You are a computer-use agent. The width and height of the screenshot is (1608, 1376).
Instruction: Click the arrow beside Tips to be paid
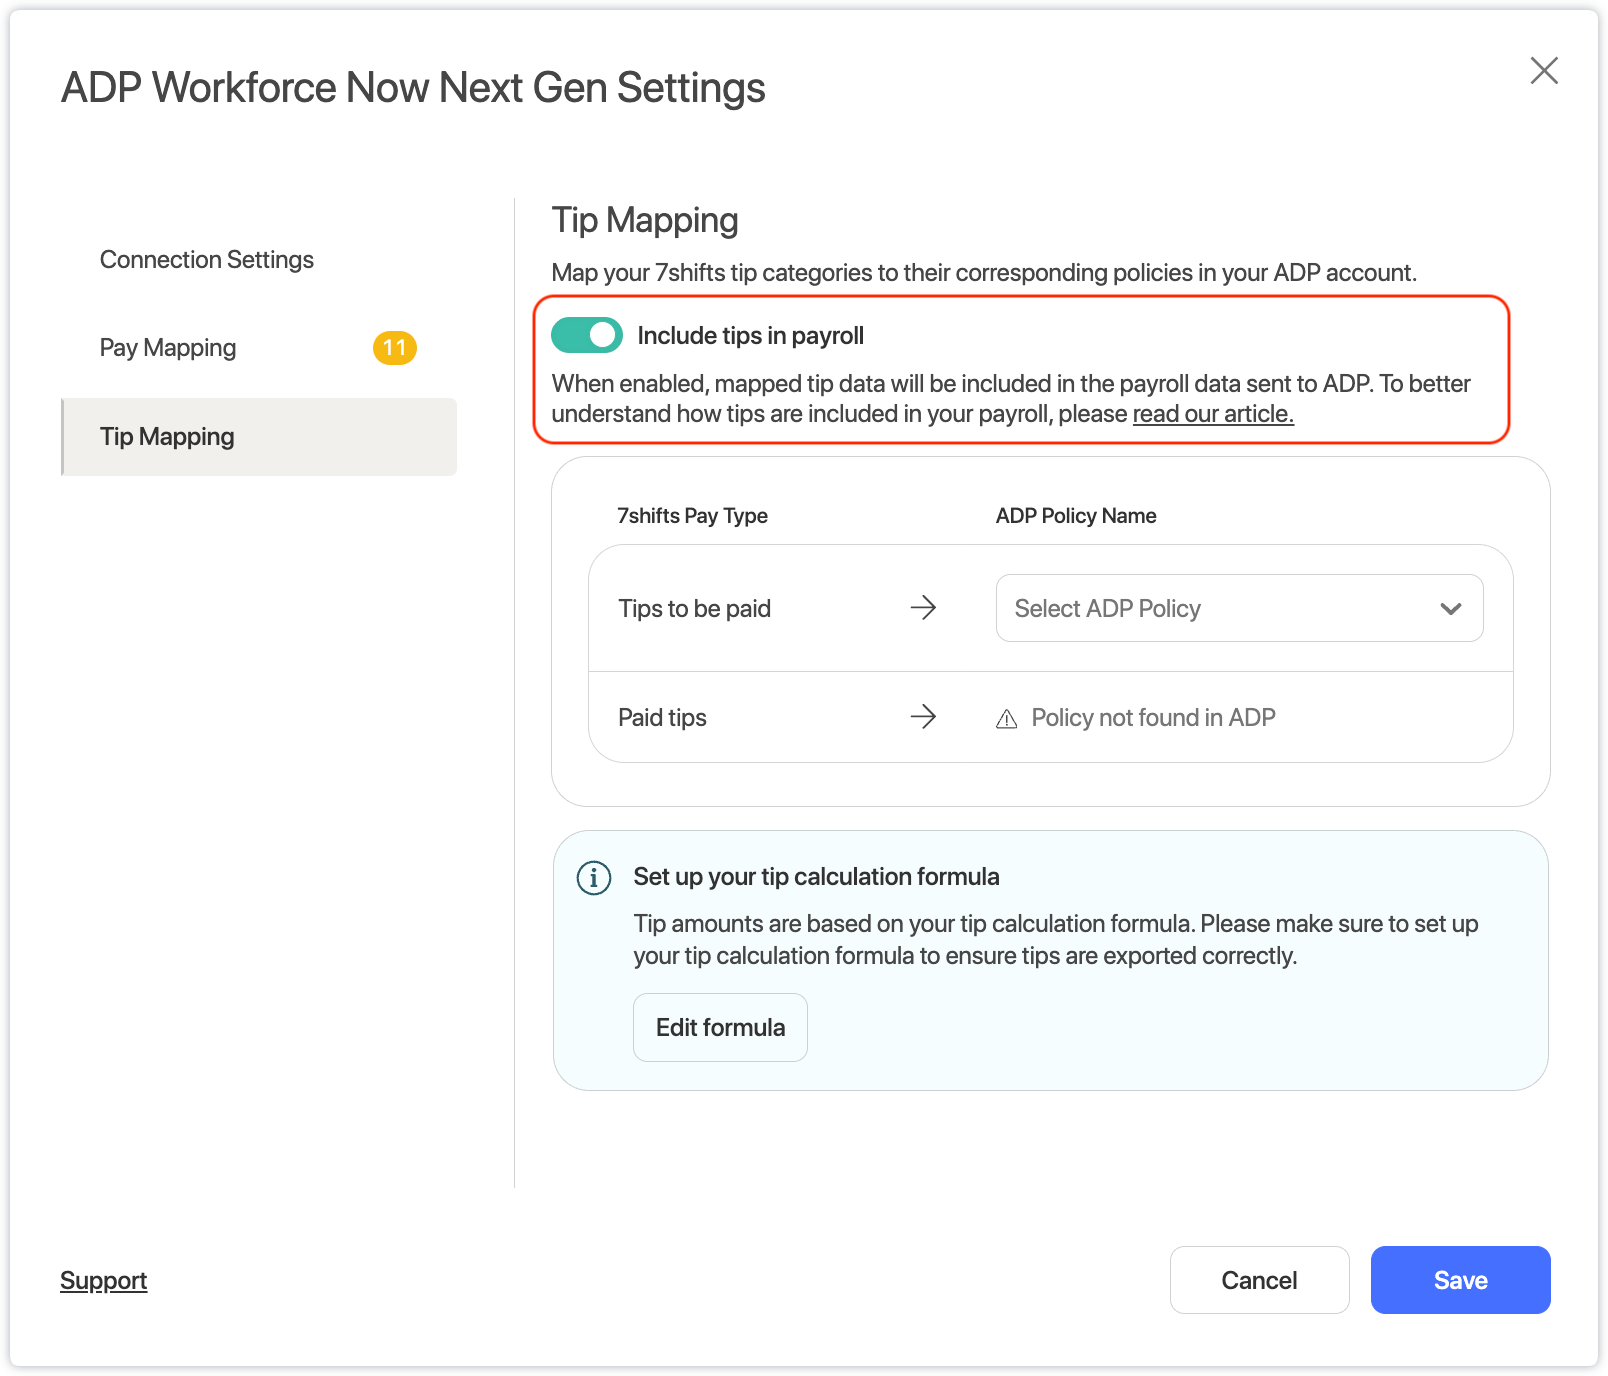[x=923, y=608]
